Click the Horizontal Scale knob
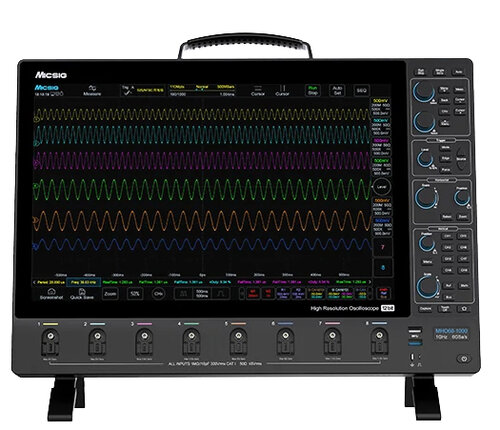Image resolution: width=500 pixels, height=430 pixels. (426, 198)
